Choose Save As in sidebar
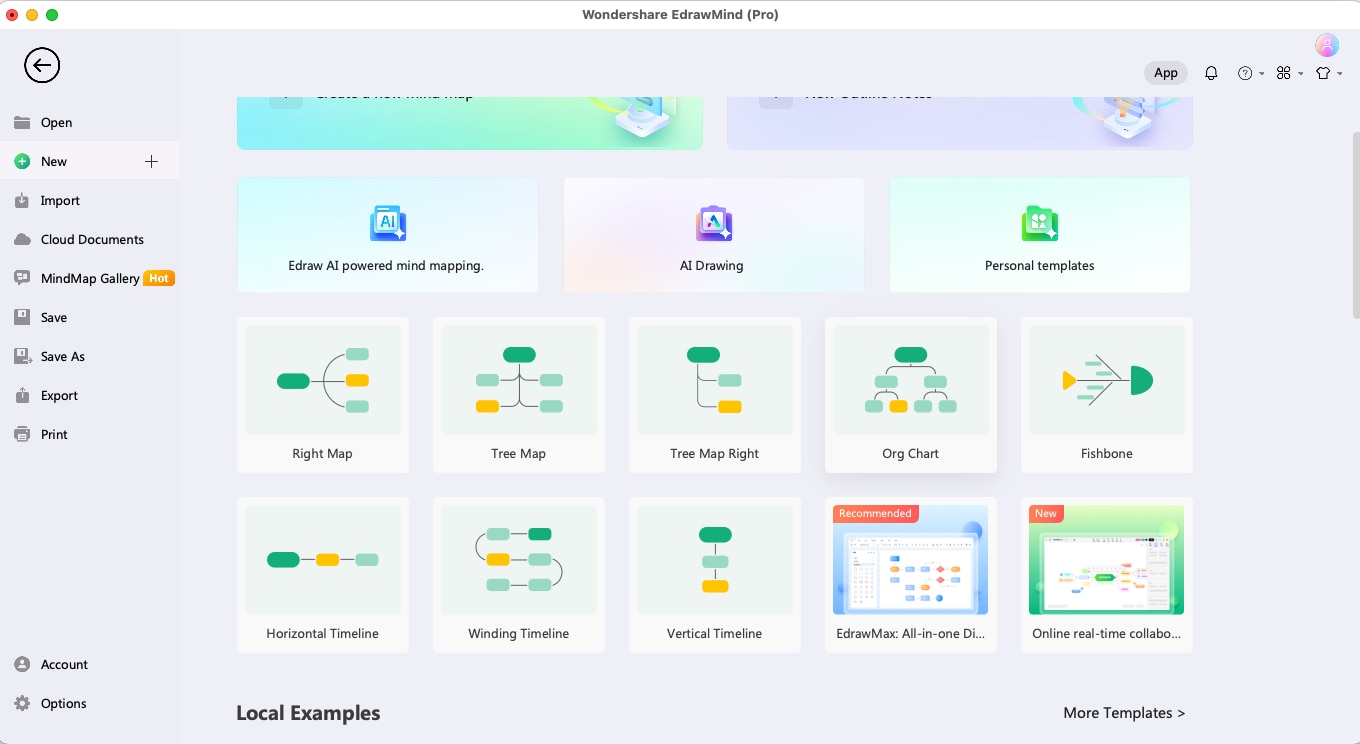The height and width of the screenshot is (744, 1360). point(90,356)
